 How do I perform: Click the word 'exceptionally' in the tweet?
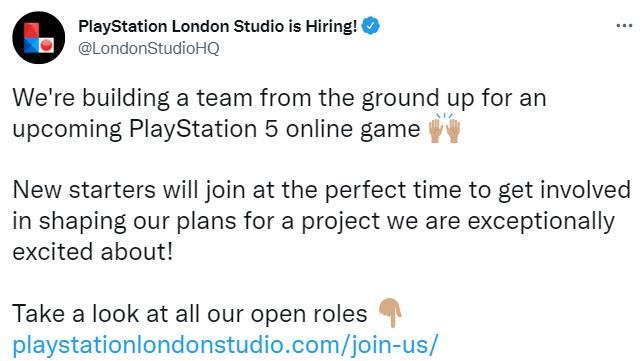(541, 222)
